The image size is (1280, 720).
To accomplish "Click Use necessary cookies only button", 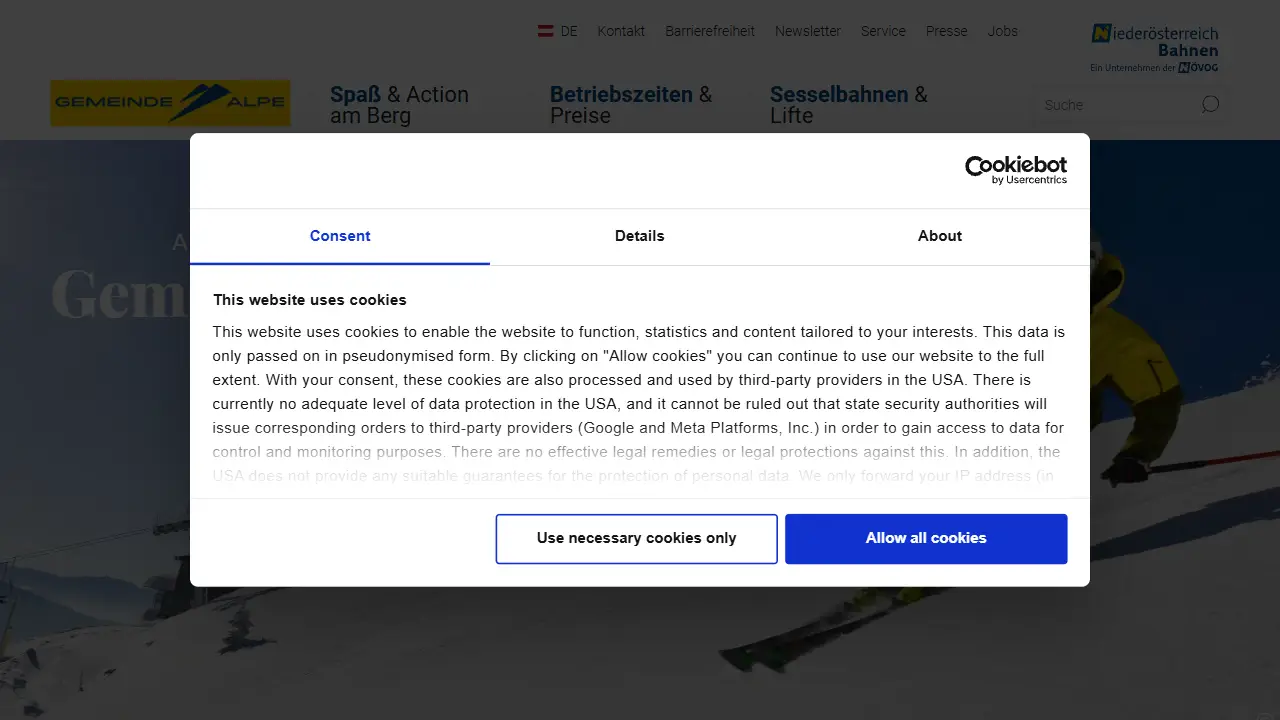I will pyautogui.click(x=637, y=539).
